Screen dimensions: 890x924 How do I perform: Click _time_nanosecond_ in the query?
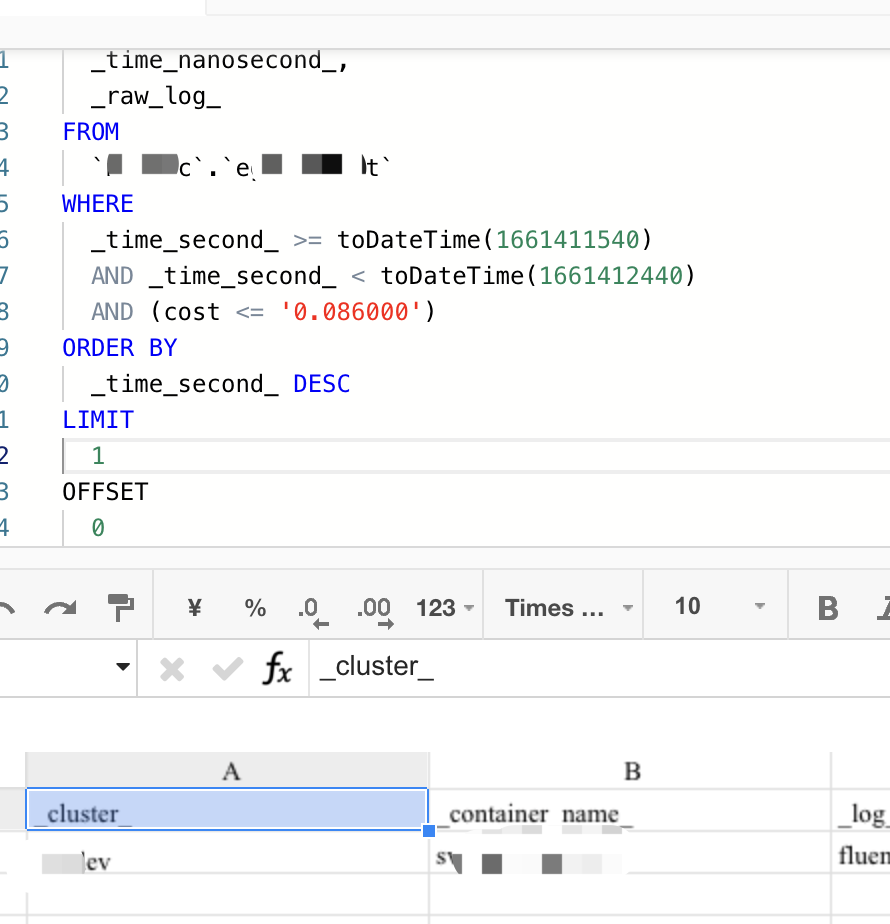coord(214,60)
